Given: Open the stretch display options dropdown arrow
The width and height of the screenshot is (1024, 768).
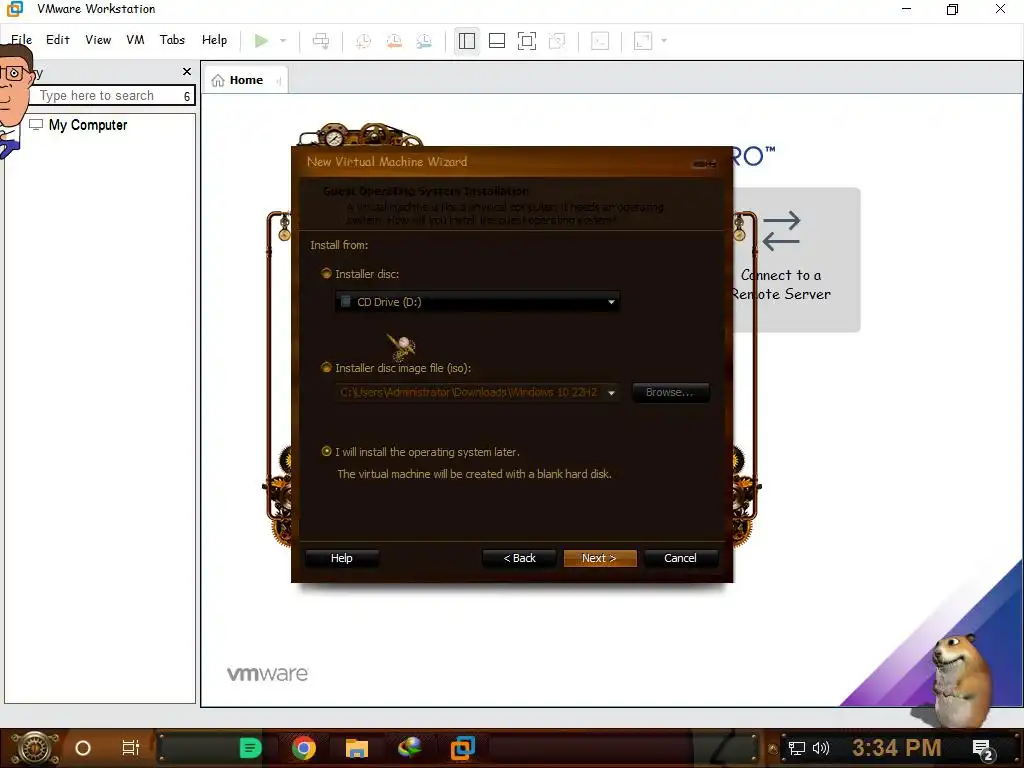Looking at the screenshot, I should (x=664, y=41).
